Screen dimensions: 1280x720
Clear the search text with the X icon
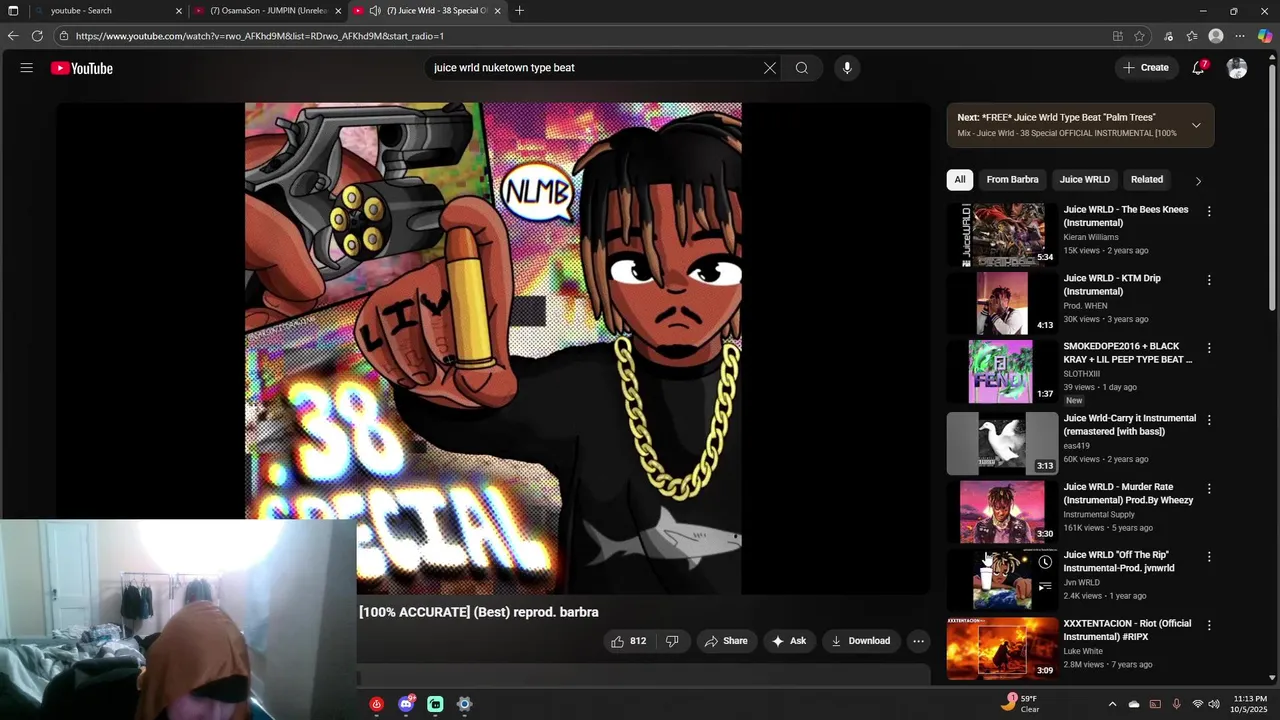(x=770, y=68)
